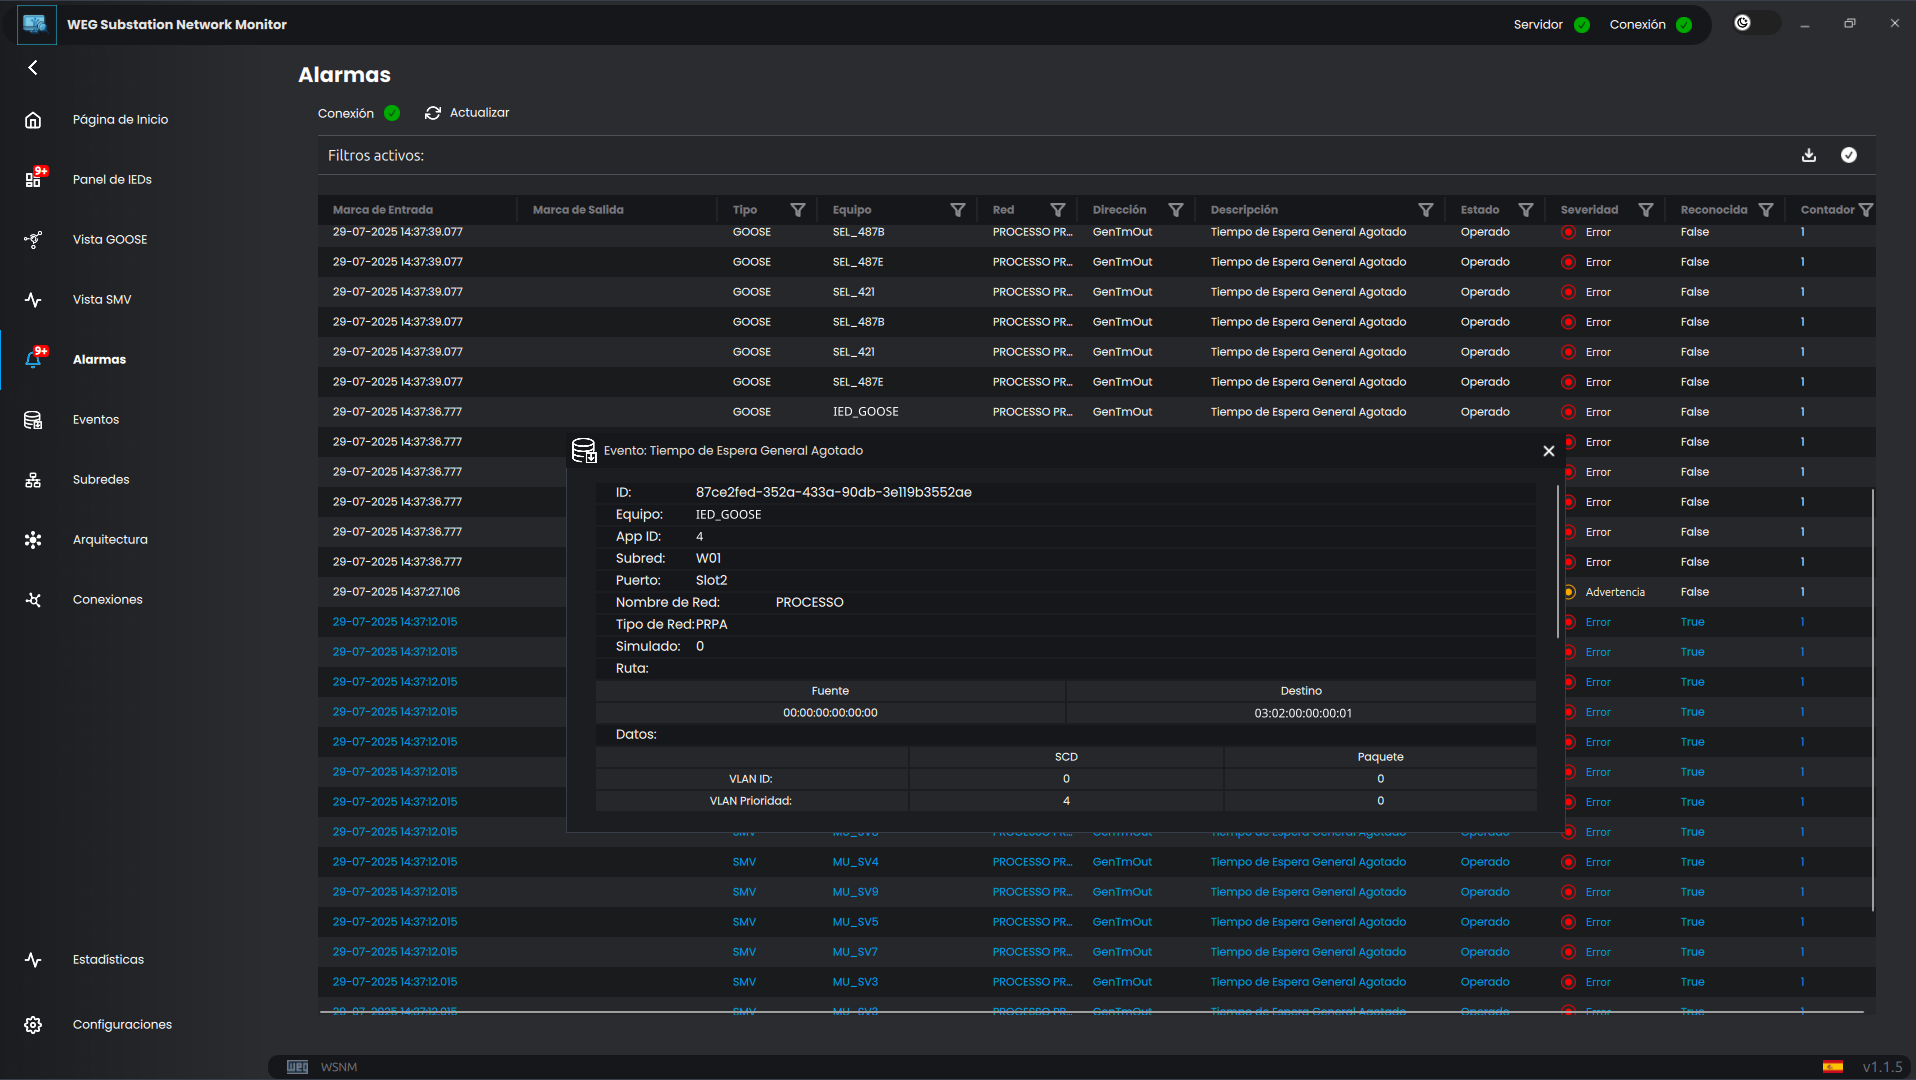The height and width of the screenshot is (1080, 1916).
Task: Open Vista GOOSE from sidebar
Action: 109,240
